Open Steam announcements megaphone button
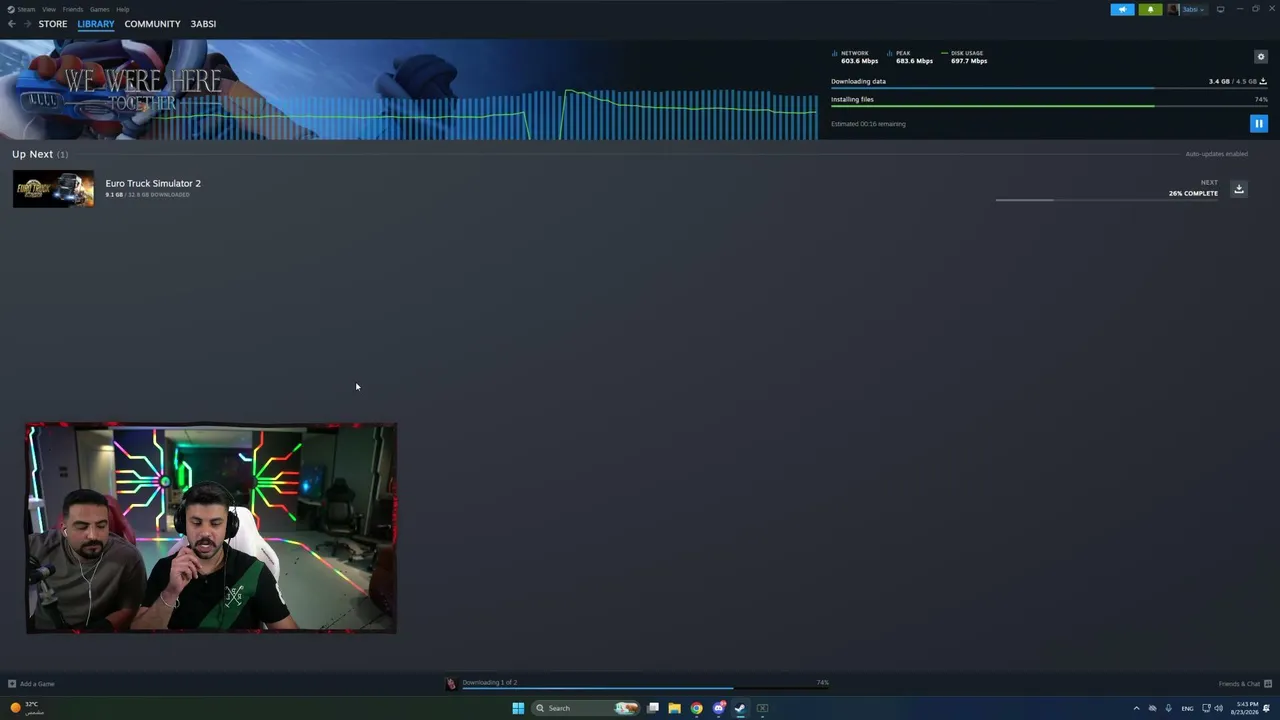 click(x=1122, y=9)
